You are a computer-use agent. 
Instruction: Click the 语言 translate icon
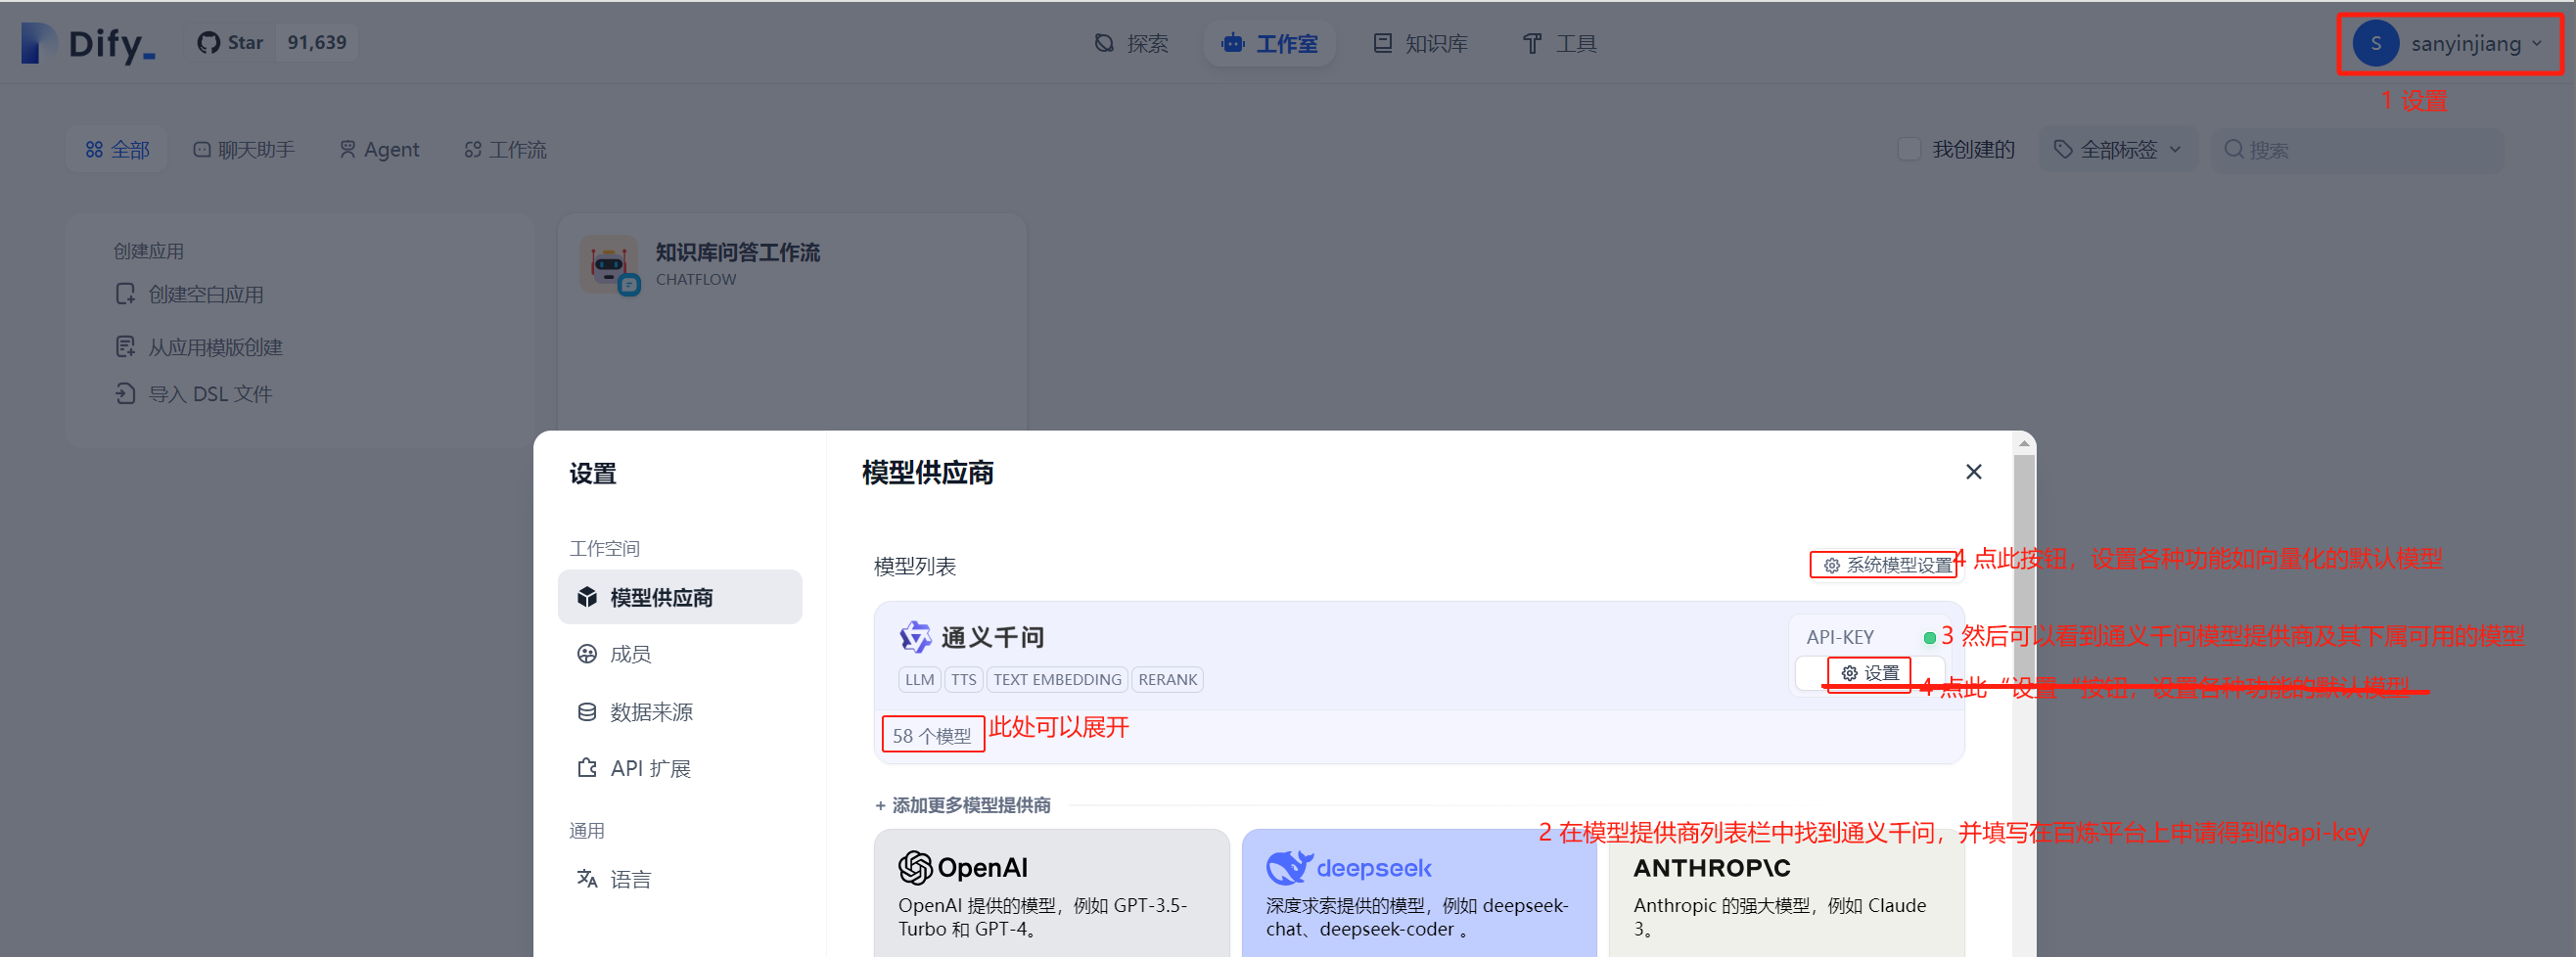pyautogui.click(x=587, y=879)
